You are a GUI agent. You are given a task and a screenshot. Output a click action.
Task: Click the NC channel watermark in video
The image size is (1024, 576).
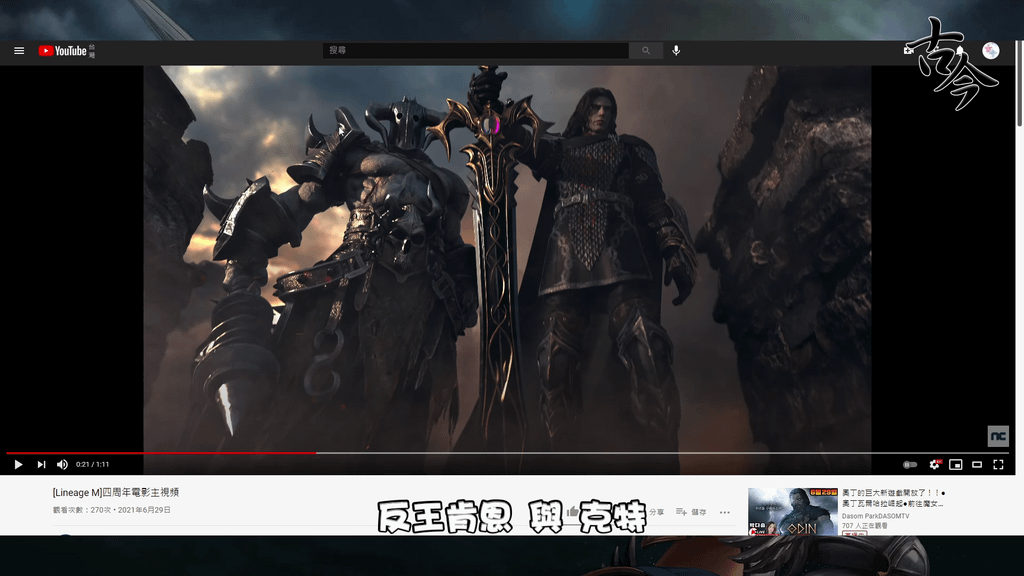pos(998,436)
